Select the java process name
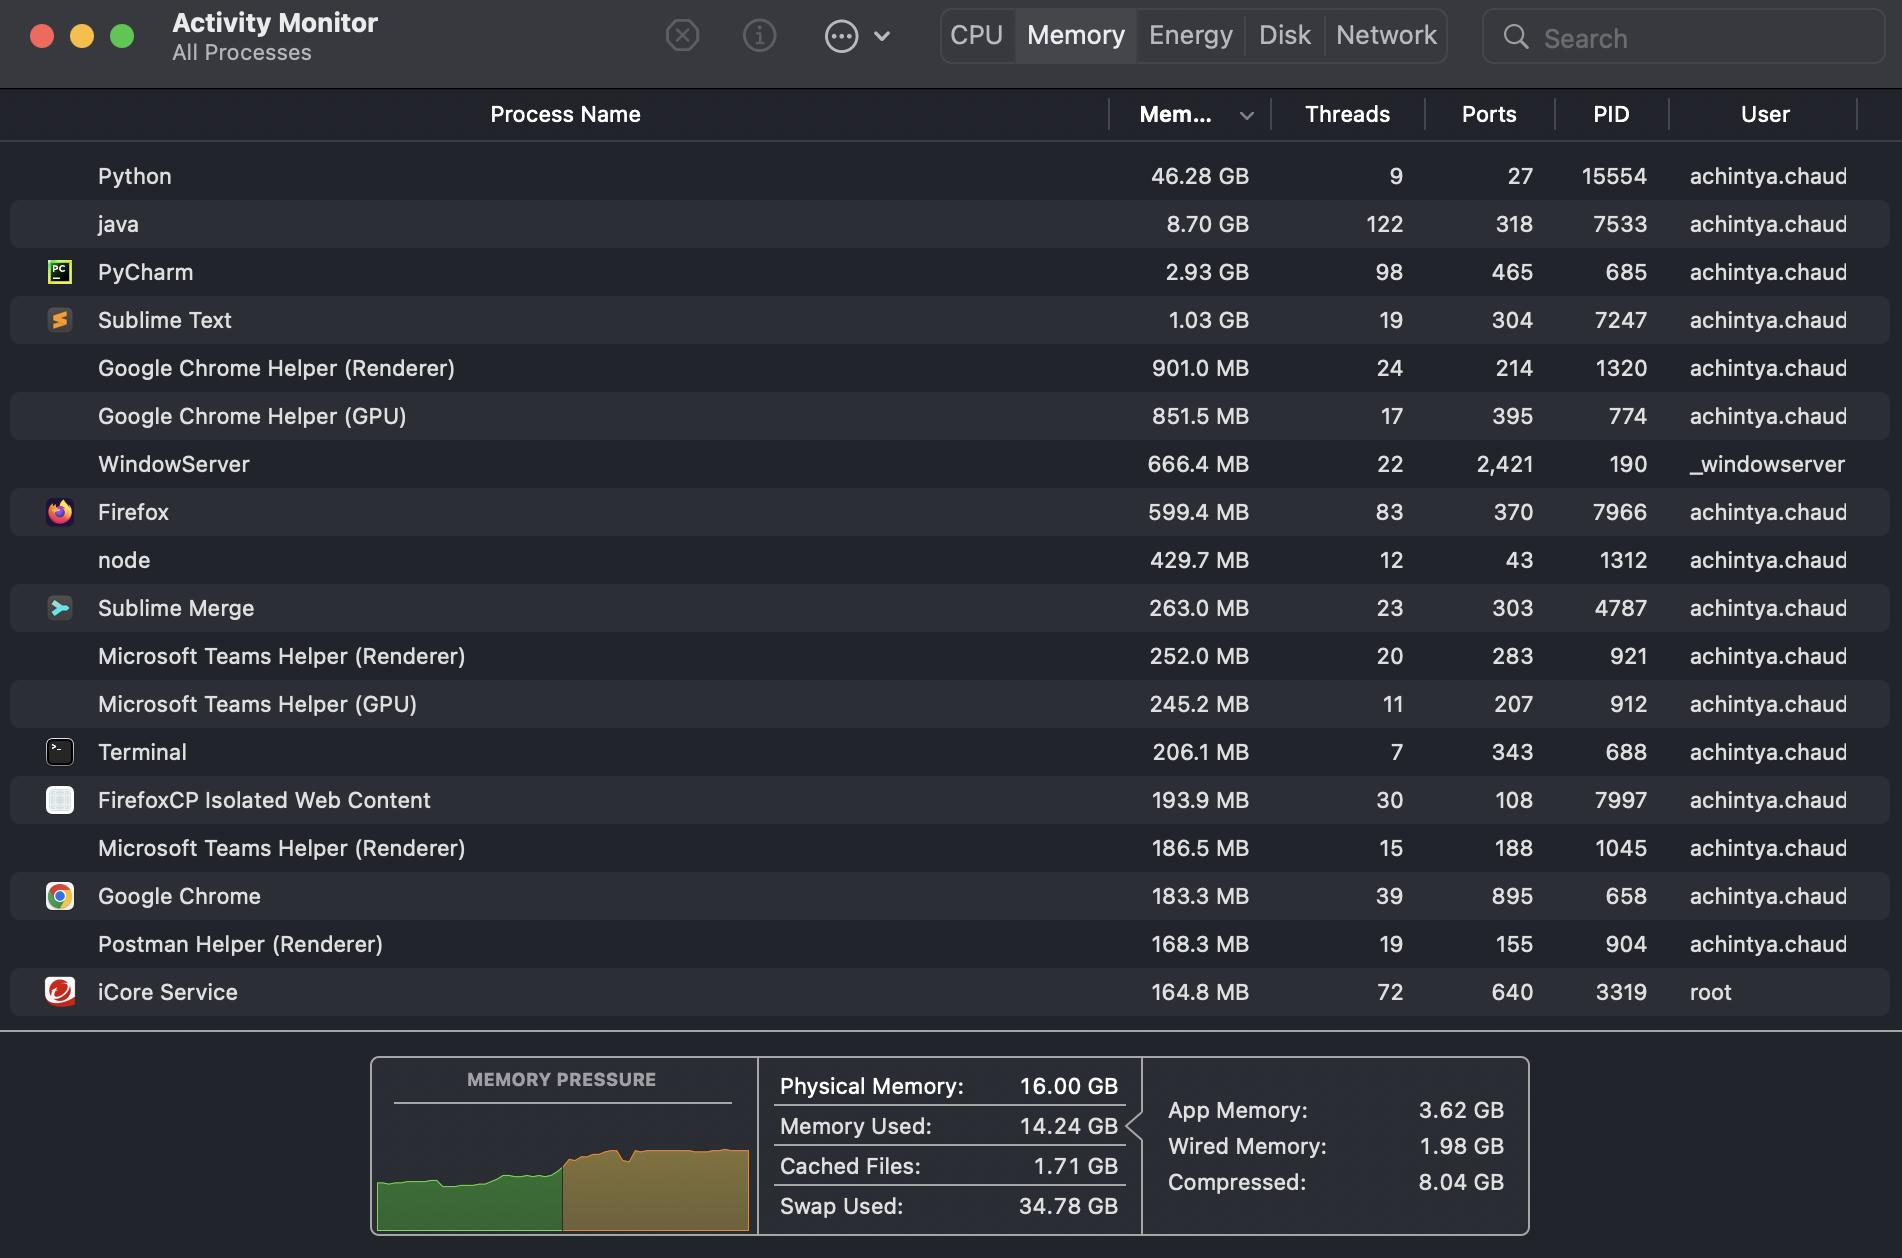Image resolution: width=1902 pixels, height=1258 pixels. pyautogui.click(x=118, y=224)
